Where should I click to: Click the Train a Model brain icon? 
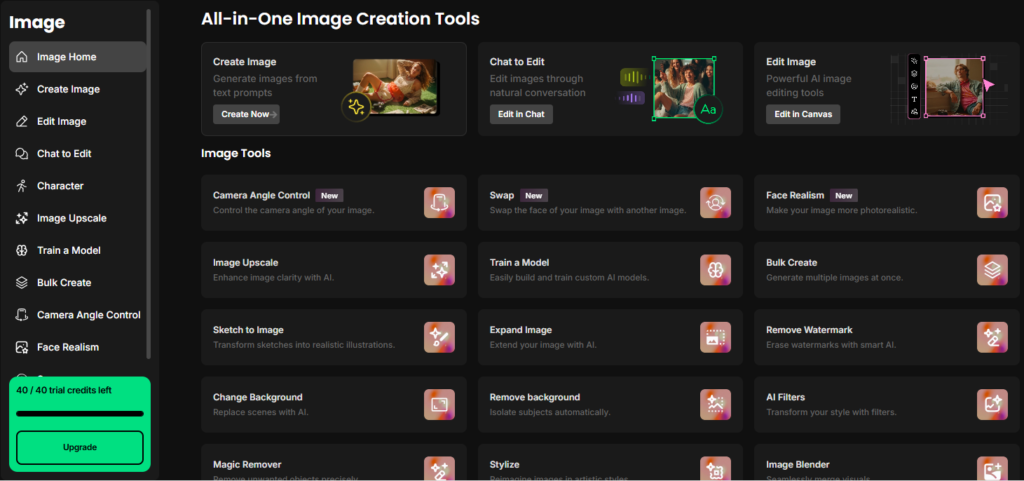(715, 269)
